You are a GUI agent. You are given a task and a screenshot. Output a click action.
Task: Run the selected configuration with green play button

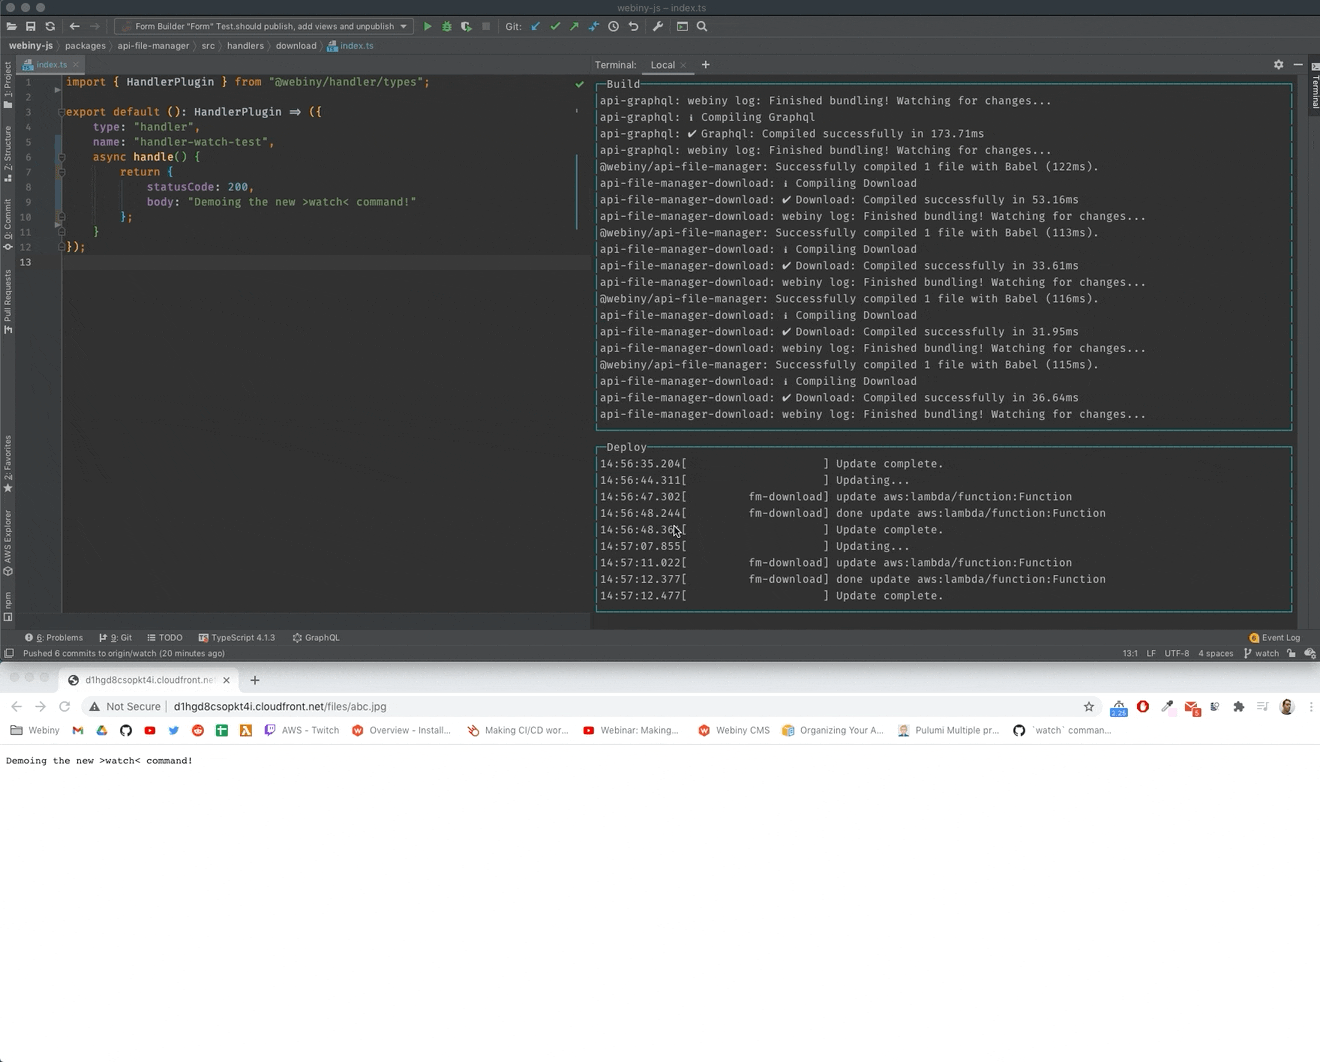428,26
